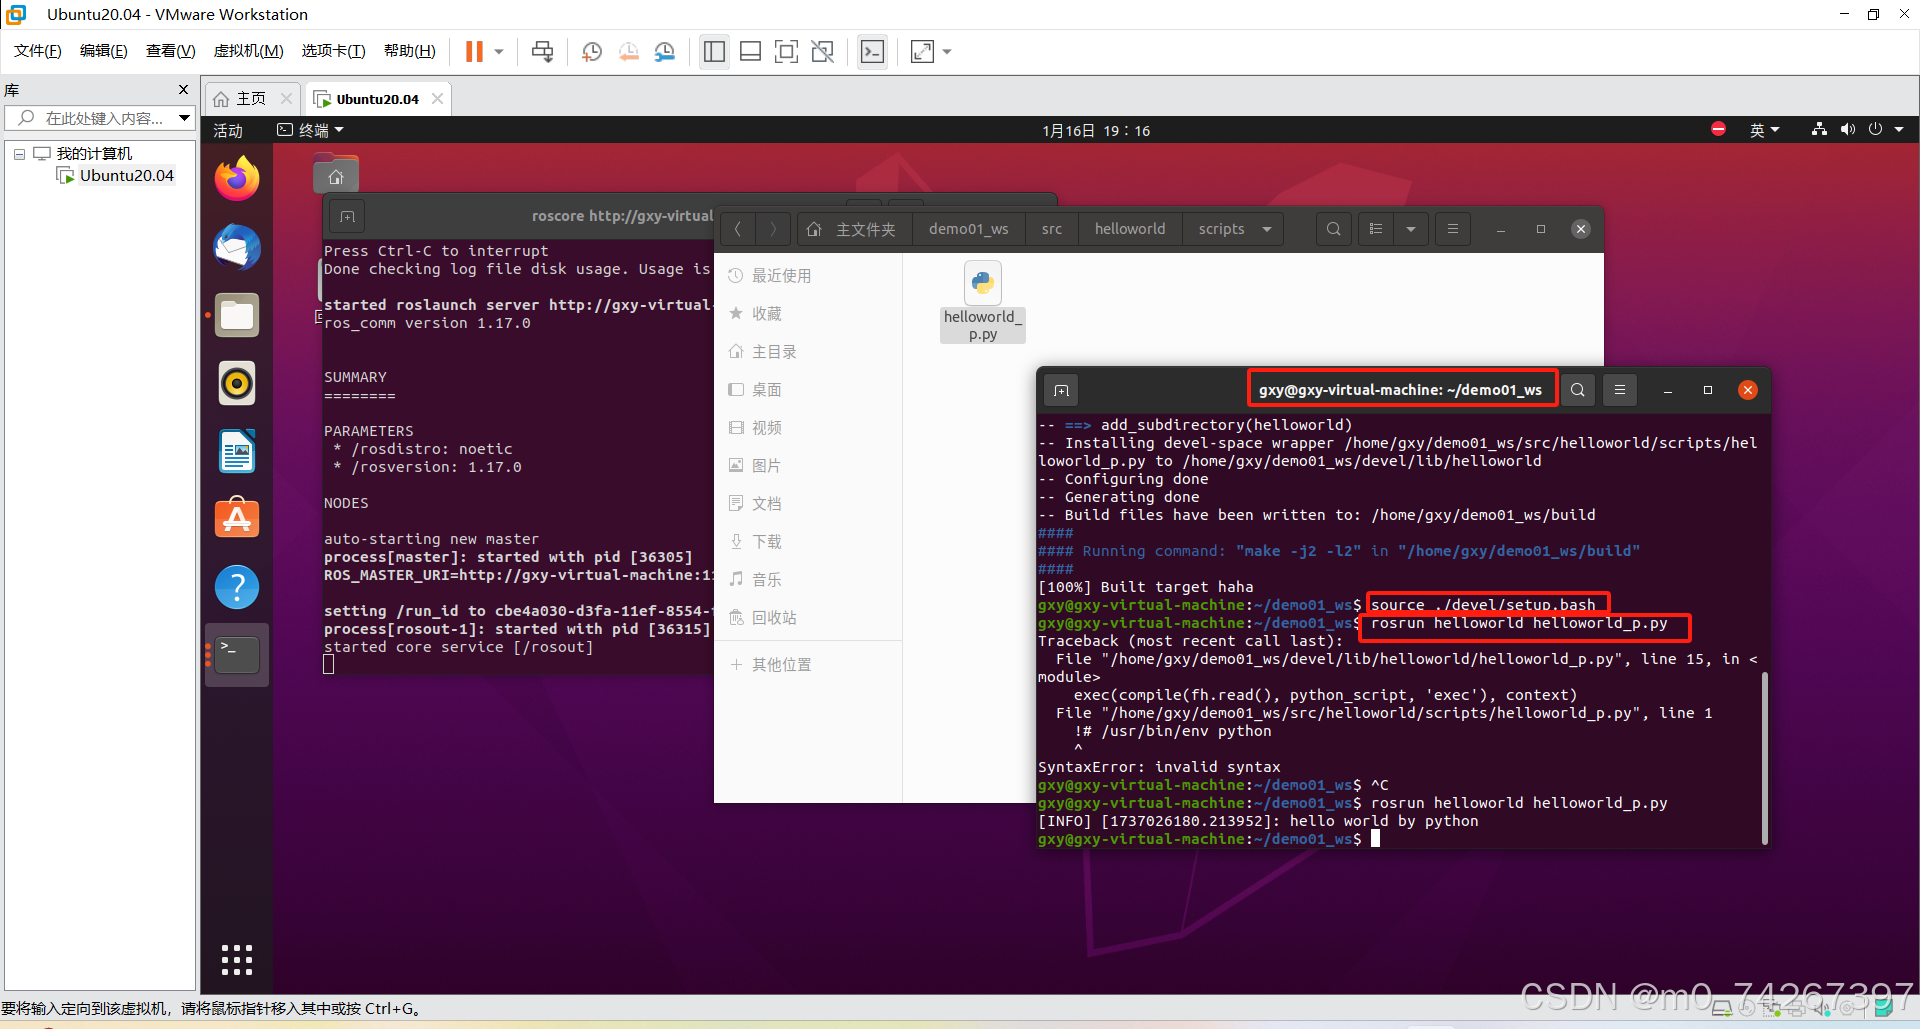Pause the virtual machine from VMware toolbar
This screenshot has height=1029, width=1920.
474,51
